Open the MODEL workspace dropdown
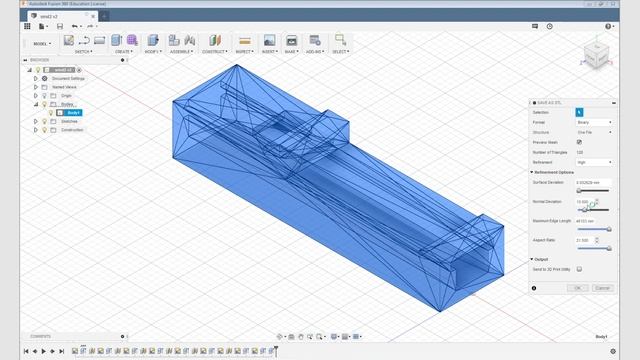This screenshot has width=640, height=360. click(x=42, y=44)
